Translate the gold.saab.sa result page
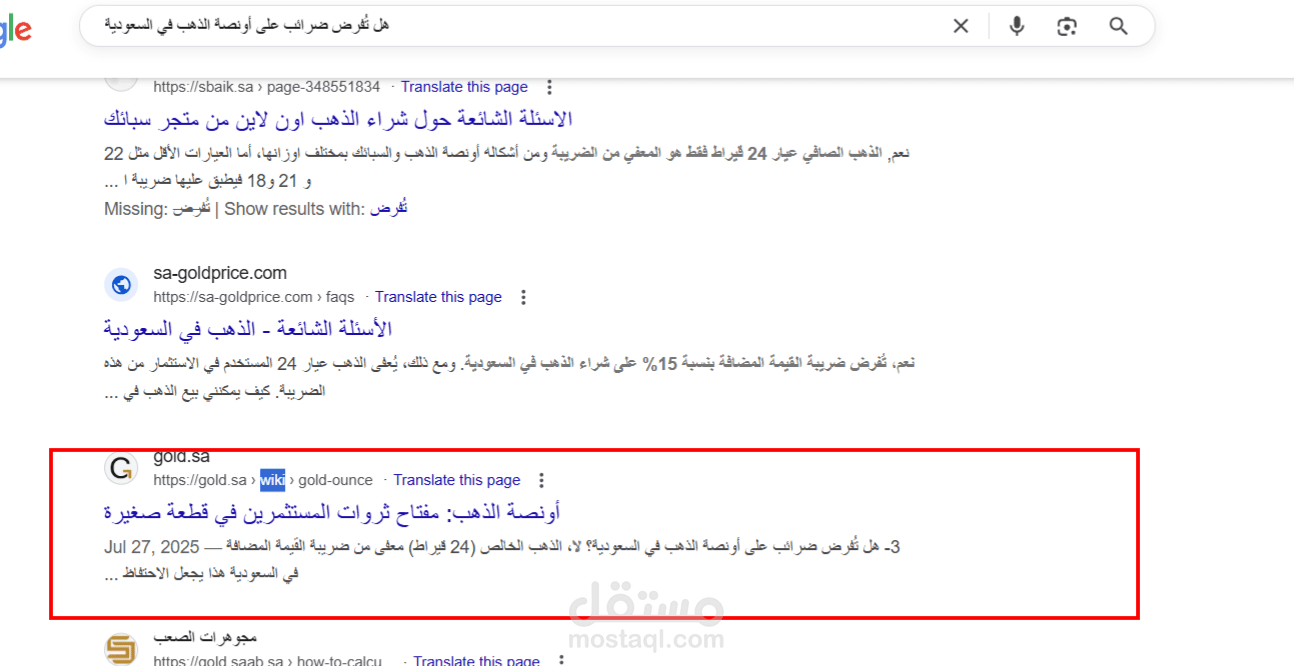Viewport: 1294px width, 666px height. pos(476,661)
